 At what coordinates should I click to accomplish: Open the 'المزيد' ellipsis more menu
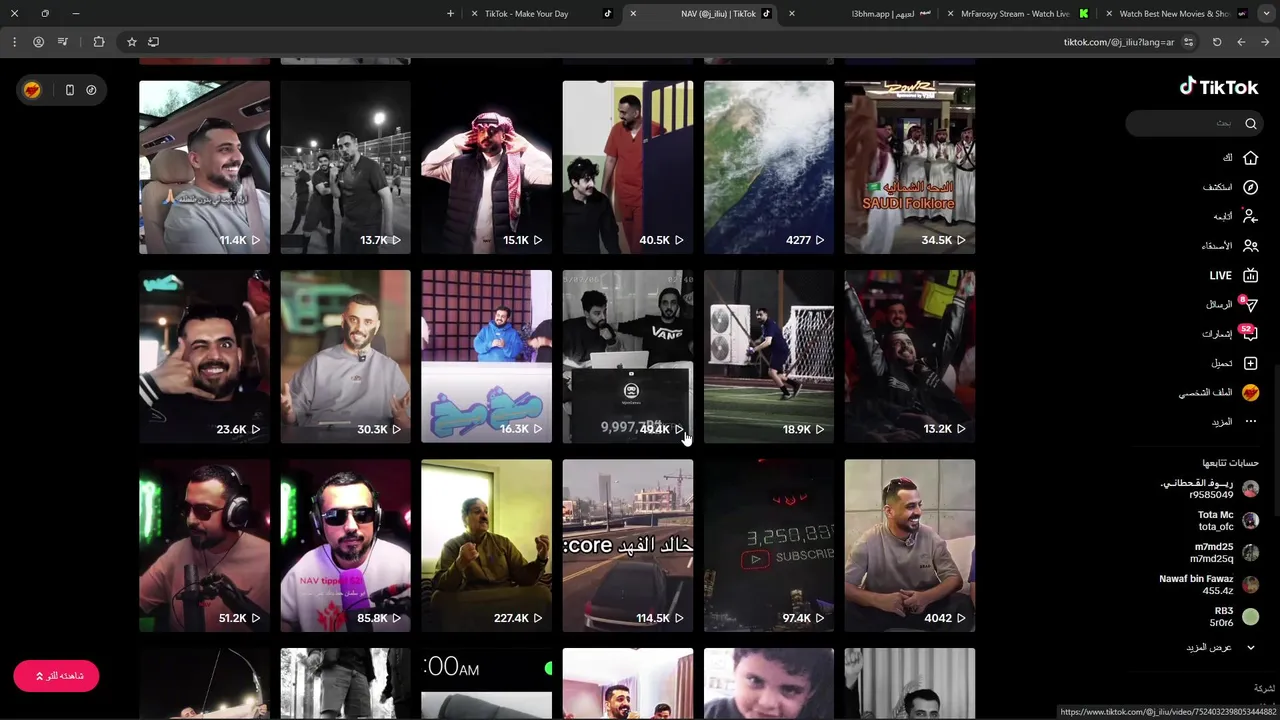pos(1250,422)
